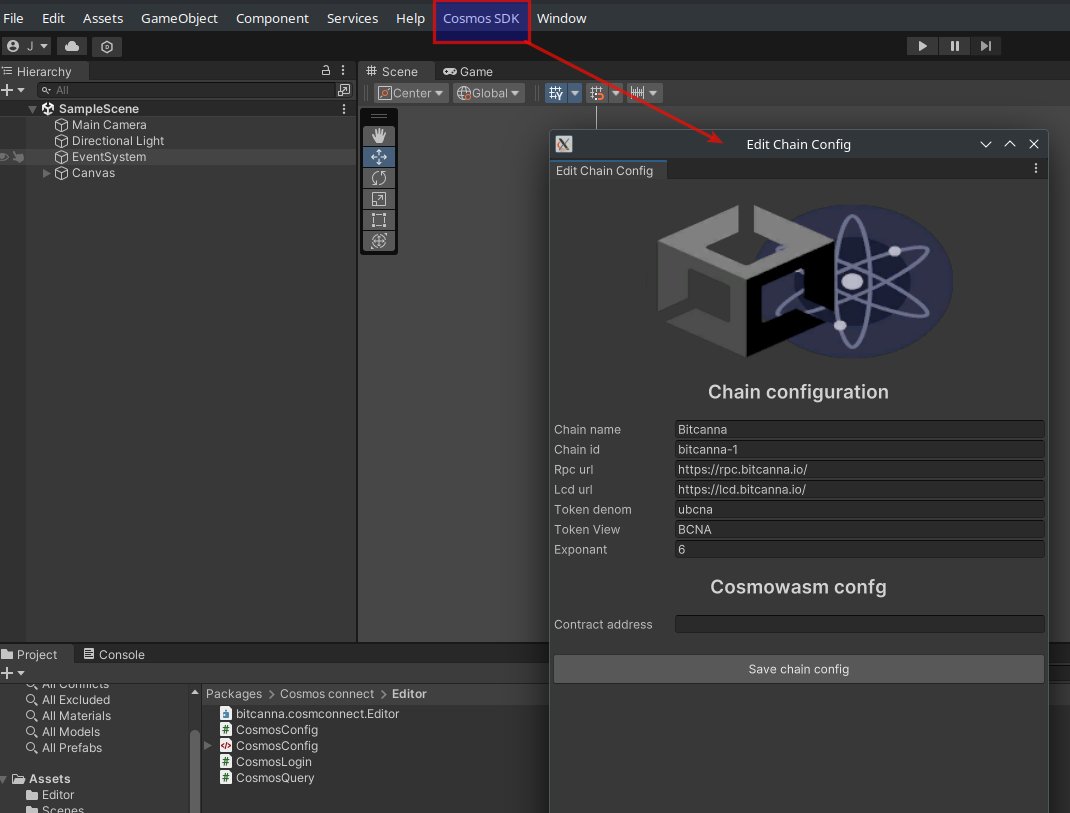Viewport: 1070px width, 813px height.
Task: Select the CosmosLogin script
Action: coord(266,762)
